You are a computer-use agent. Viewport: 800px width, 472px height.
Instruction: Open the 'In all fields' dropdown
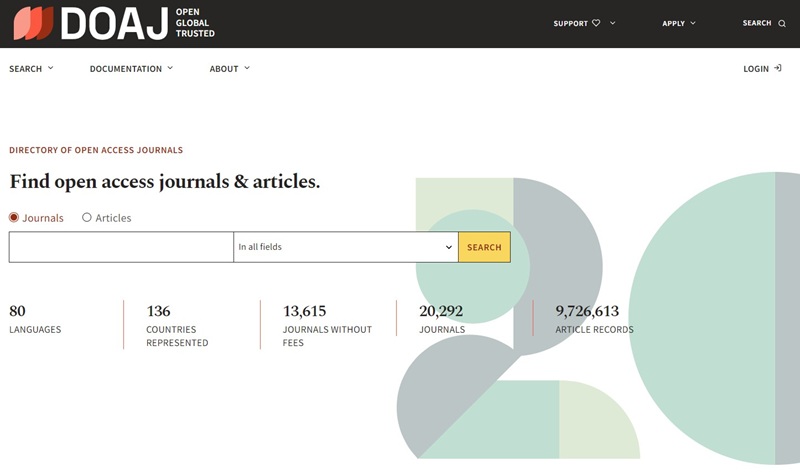tap(346, 247)
